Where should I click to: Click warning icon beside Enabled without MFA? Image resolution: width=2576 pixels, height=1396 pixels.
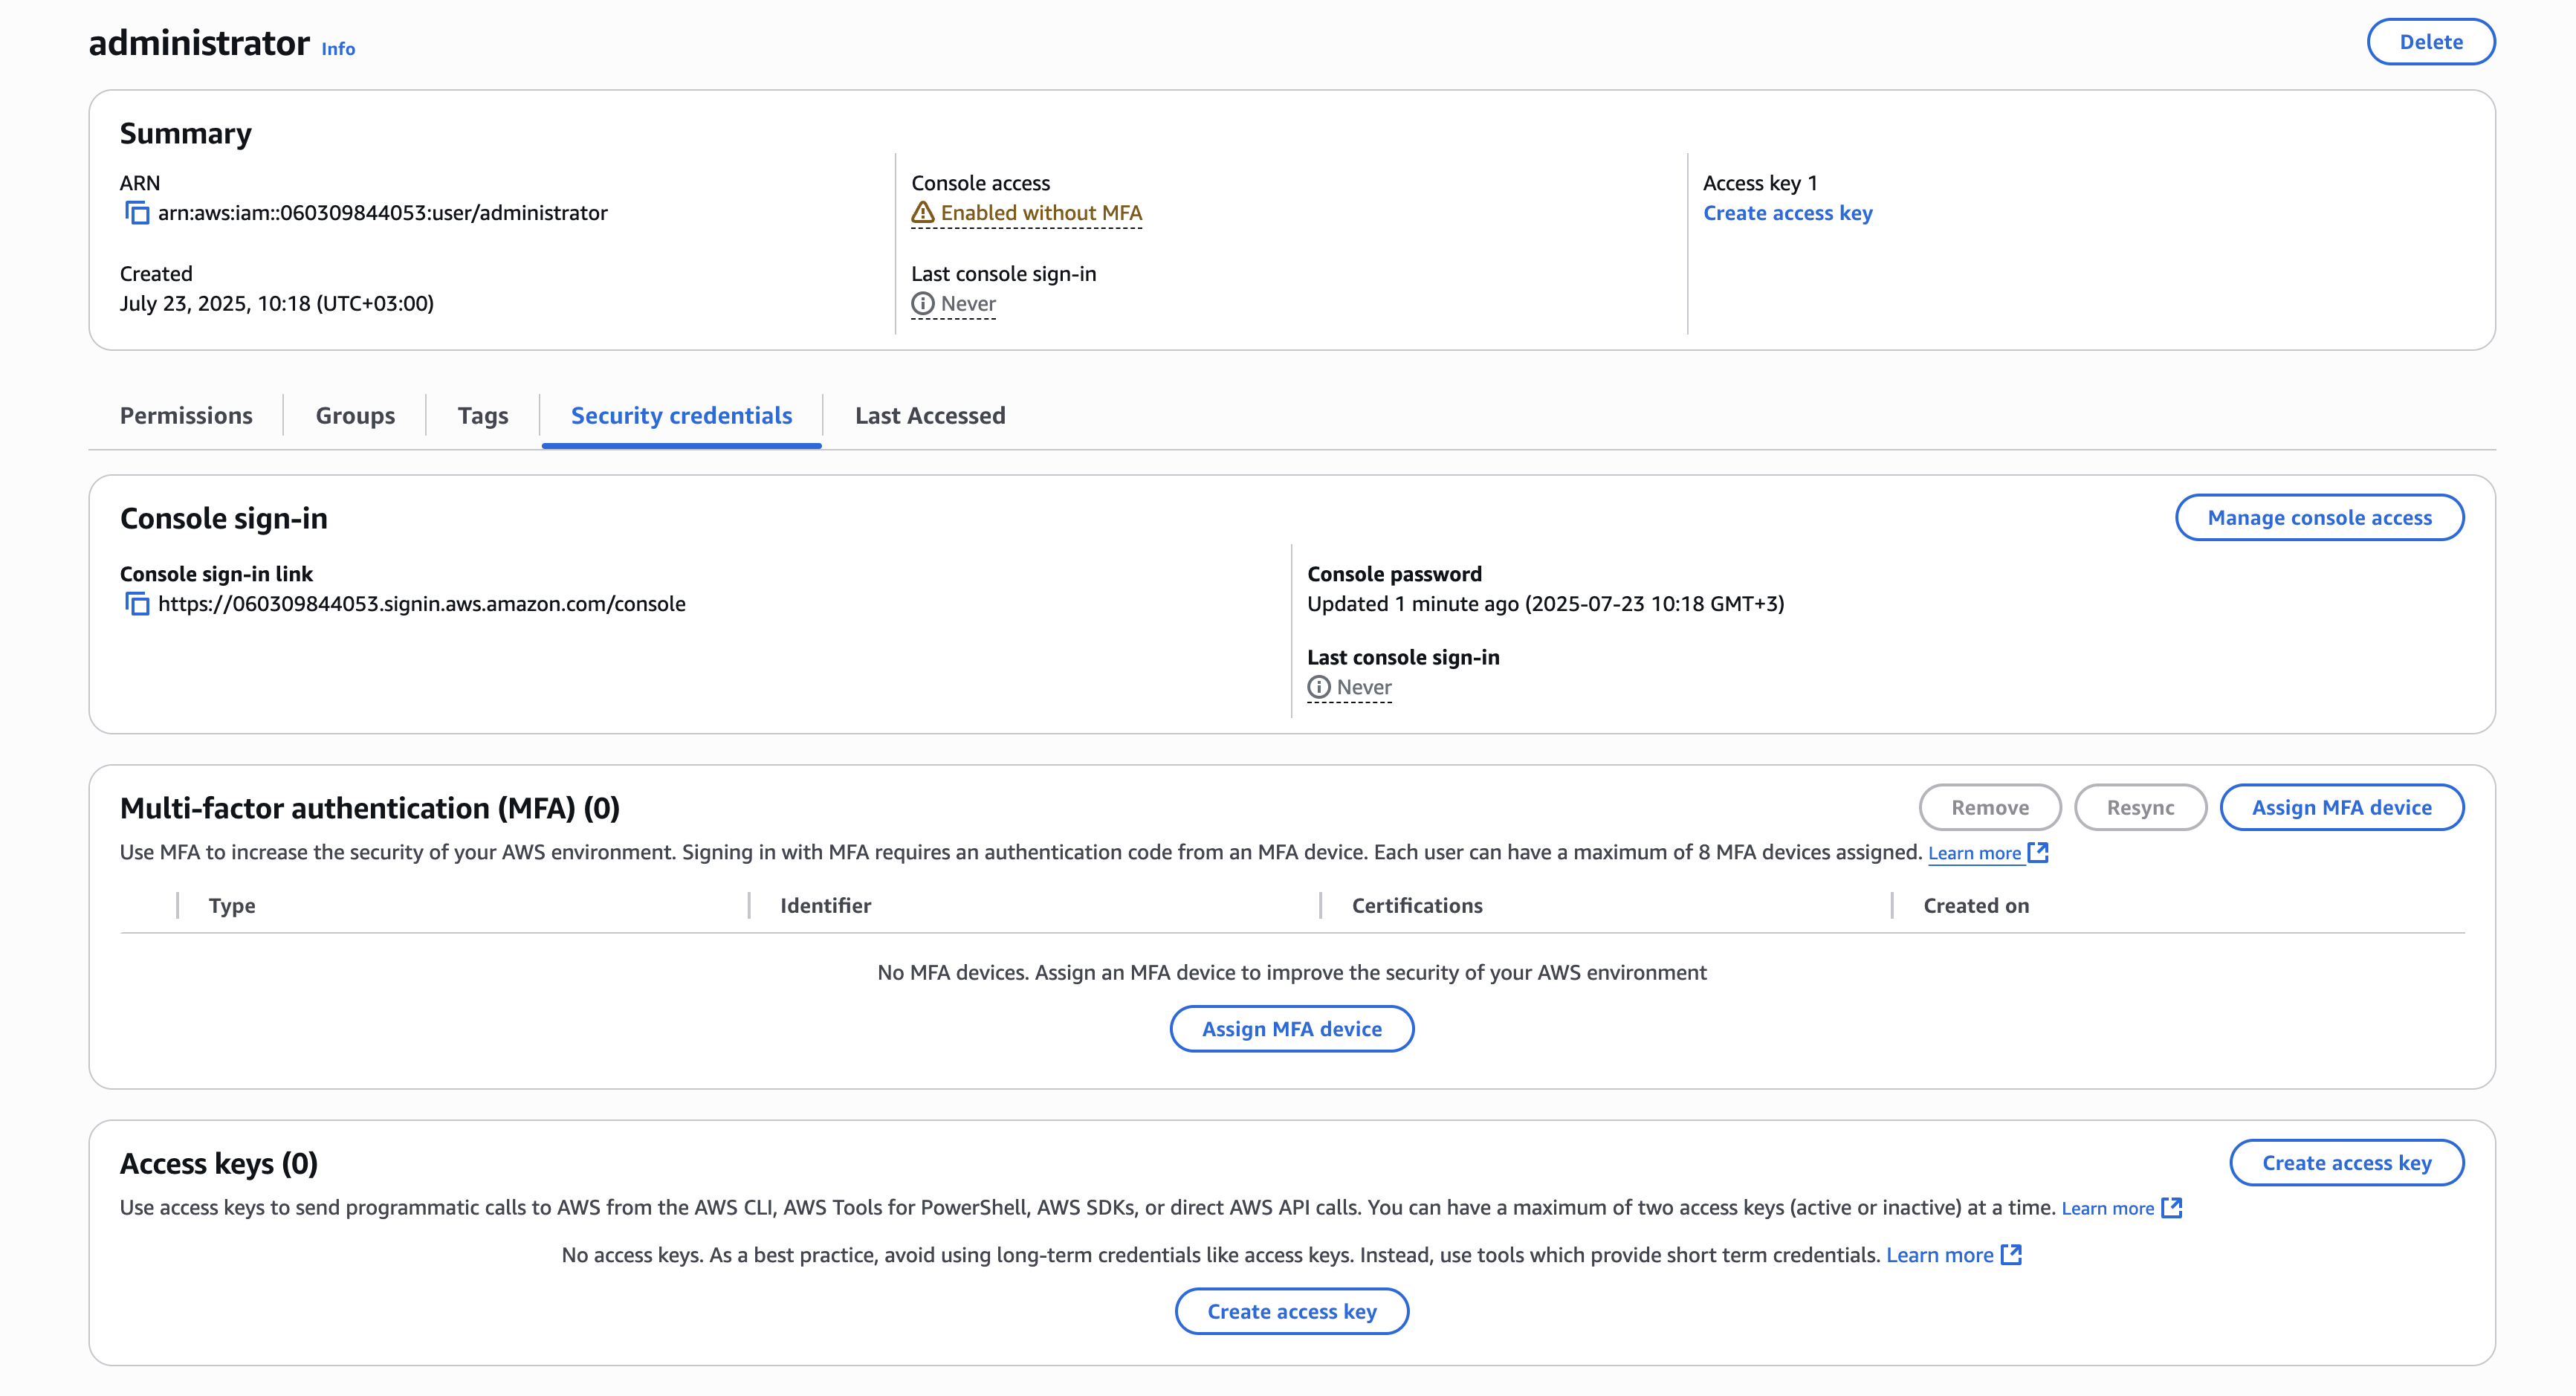(x=922, y=213)
